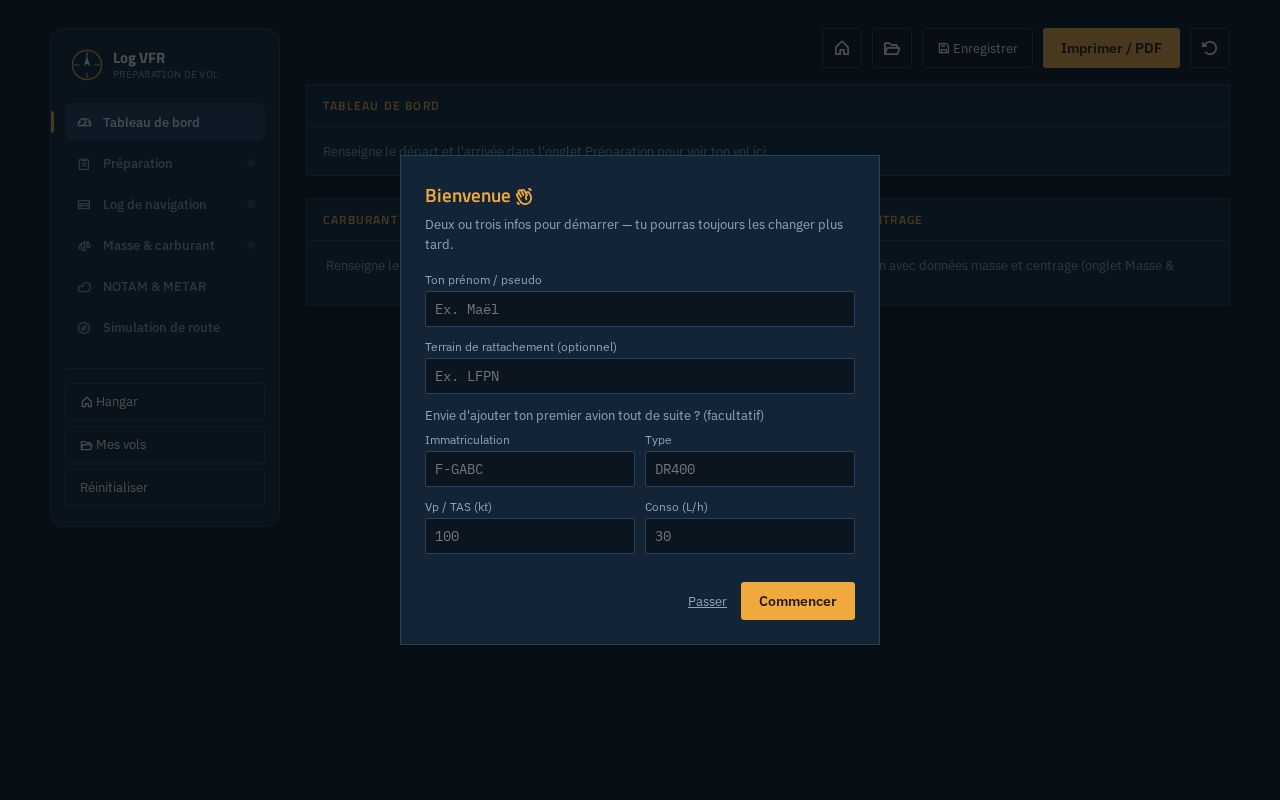1280x800 pixels.
Task: Click the Masse & carburant scale icon
Action: click(84, 245)
